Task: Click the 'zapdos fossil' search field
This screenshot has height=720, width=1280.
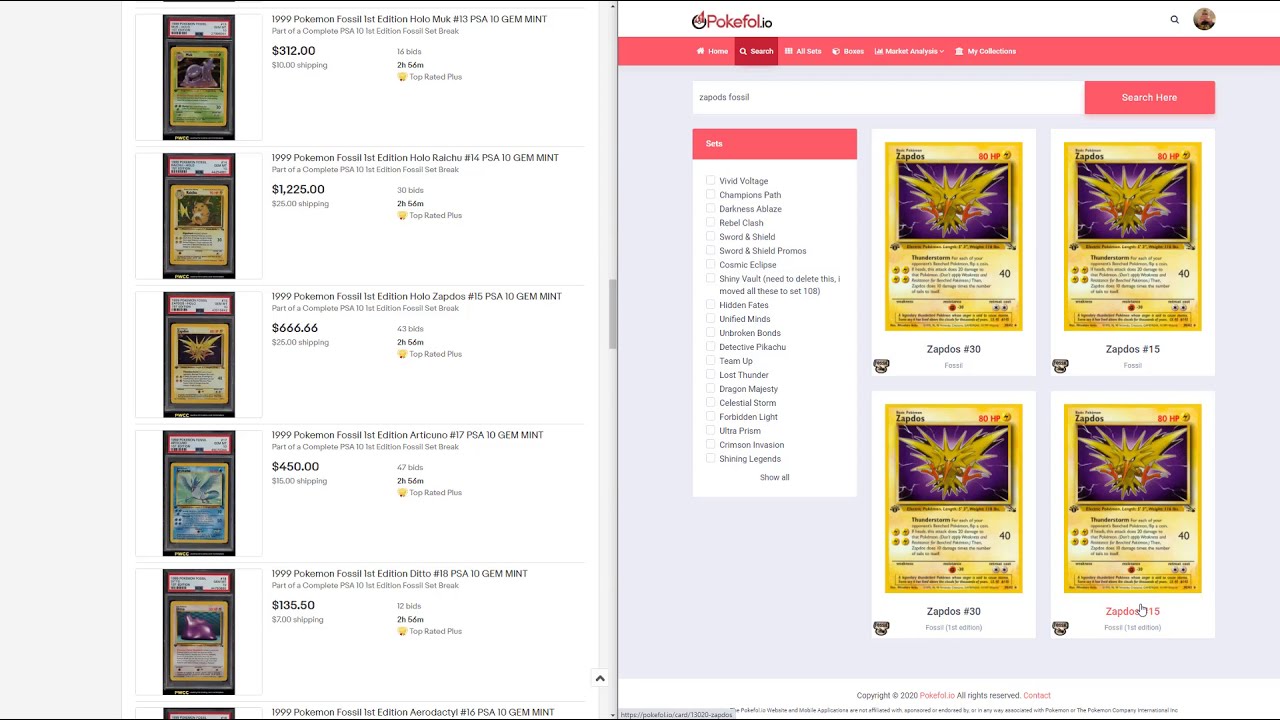Action: point(888,97)
